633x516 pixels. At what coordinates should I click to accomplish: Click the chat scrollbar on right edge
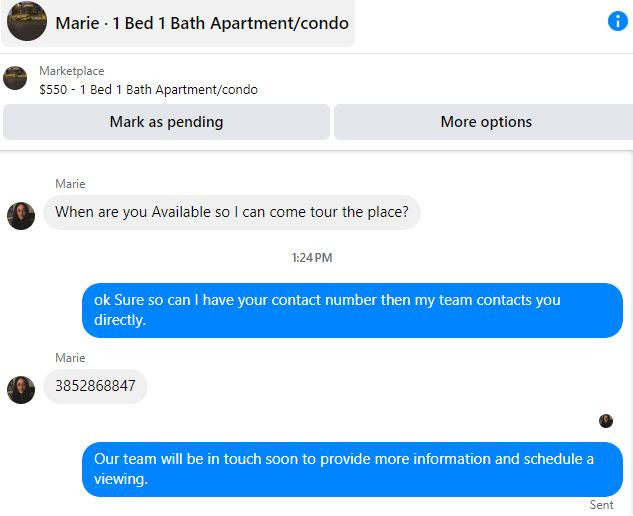coord(631,333)
